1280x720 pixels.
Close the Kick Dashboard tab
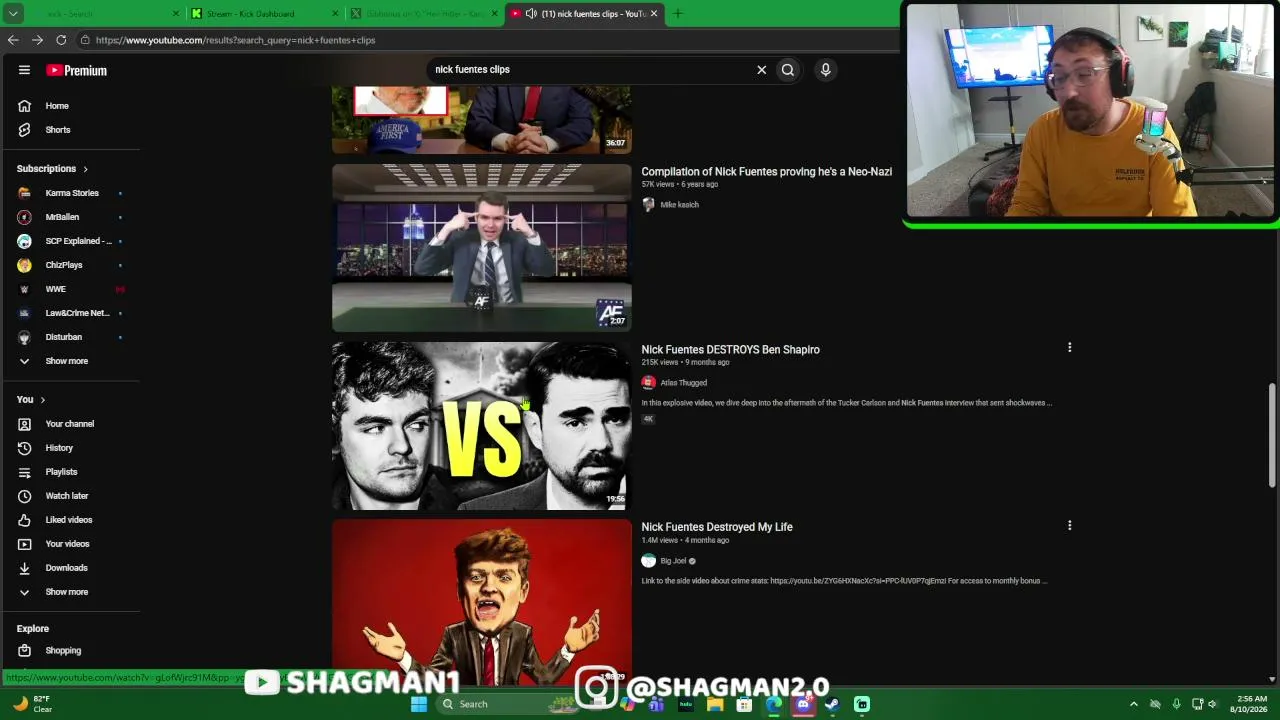point(334,14)
